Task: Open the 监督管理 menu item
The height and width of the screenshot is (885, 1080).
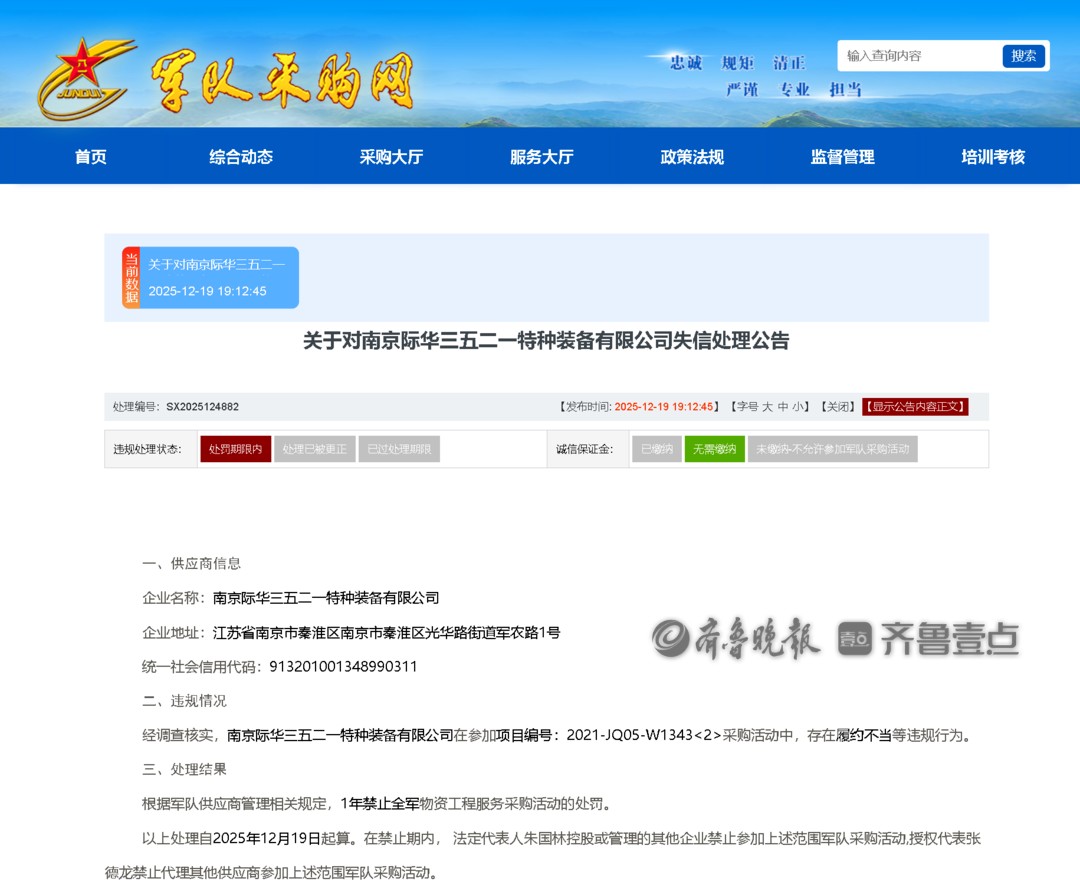Action: 842,157
